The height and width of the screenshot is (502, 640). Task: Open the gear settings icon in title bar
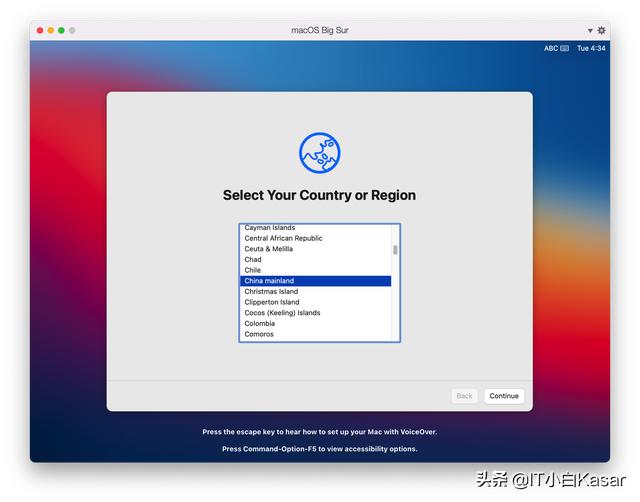point(601,30)
